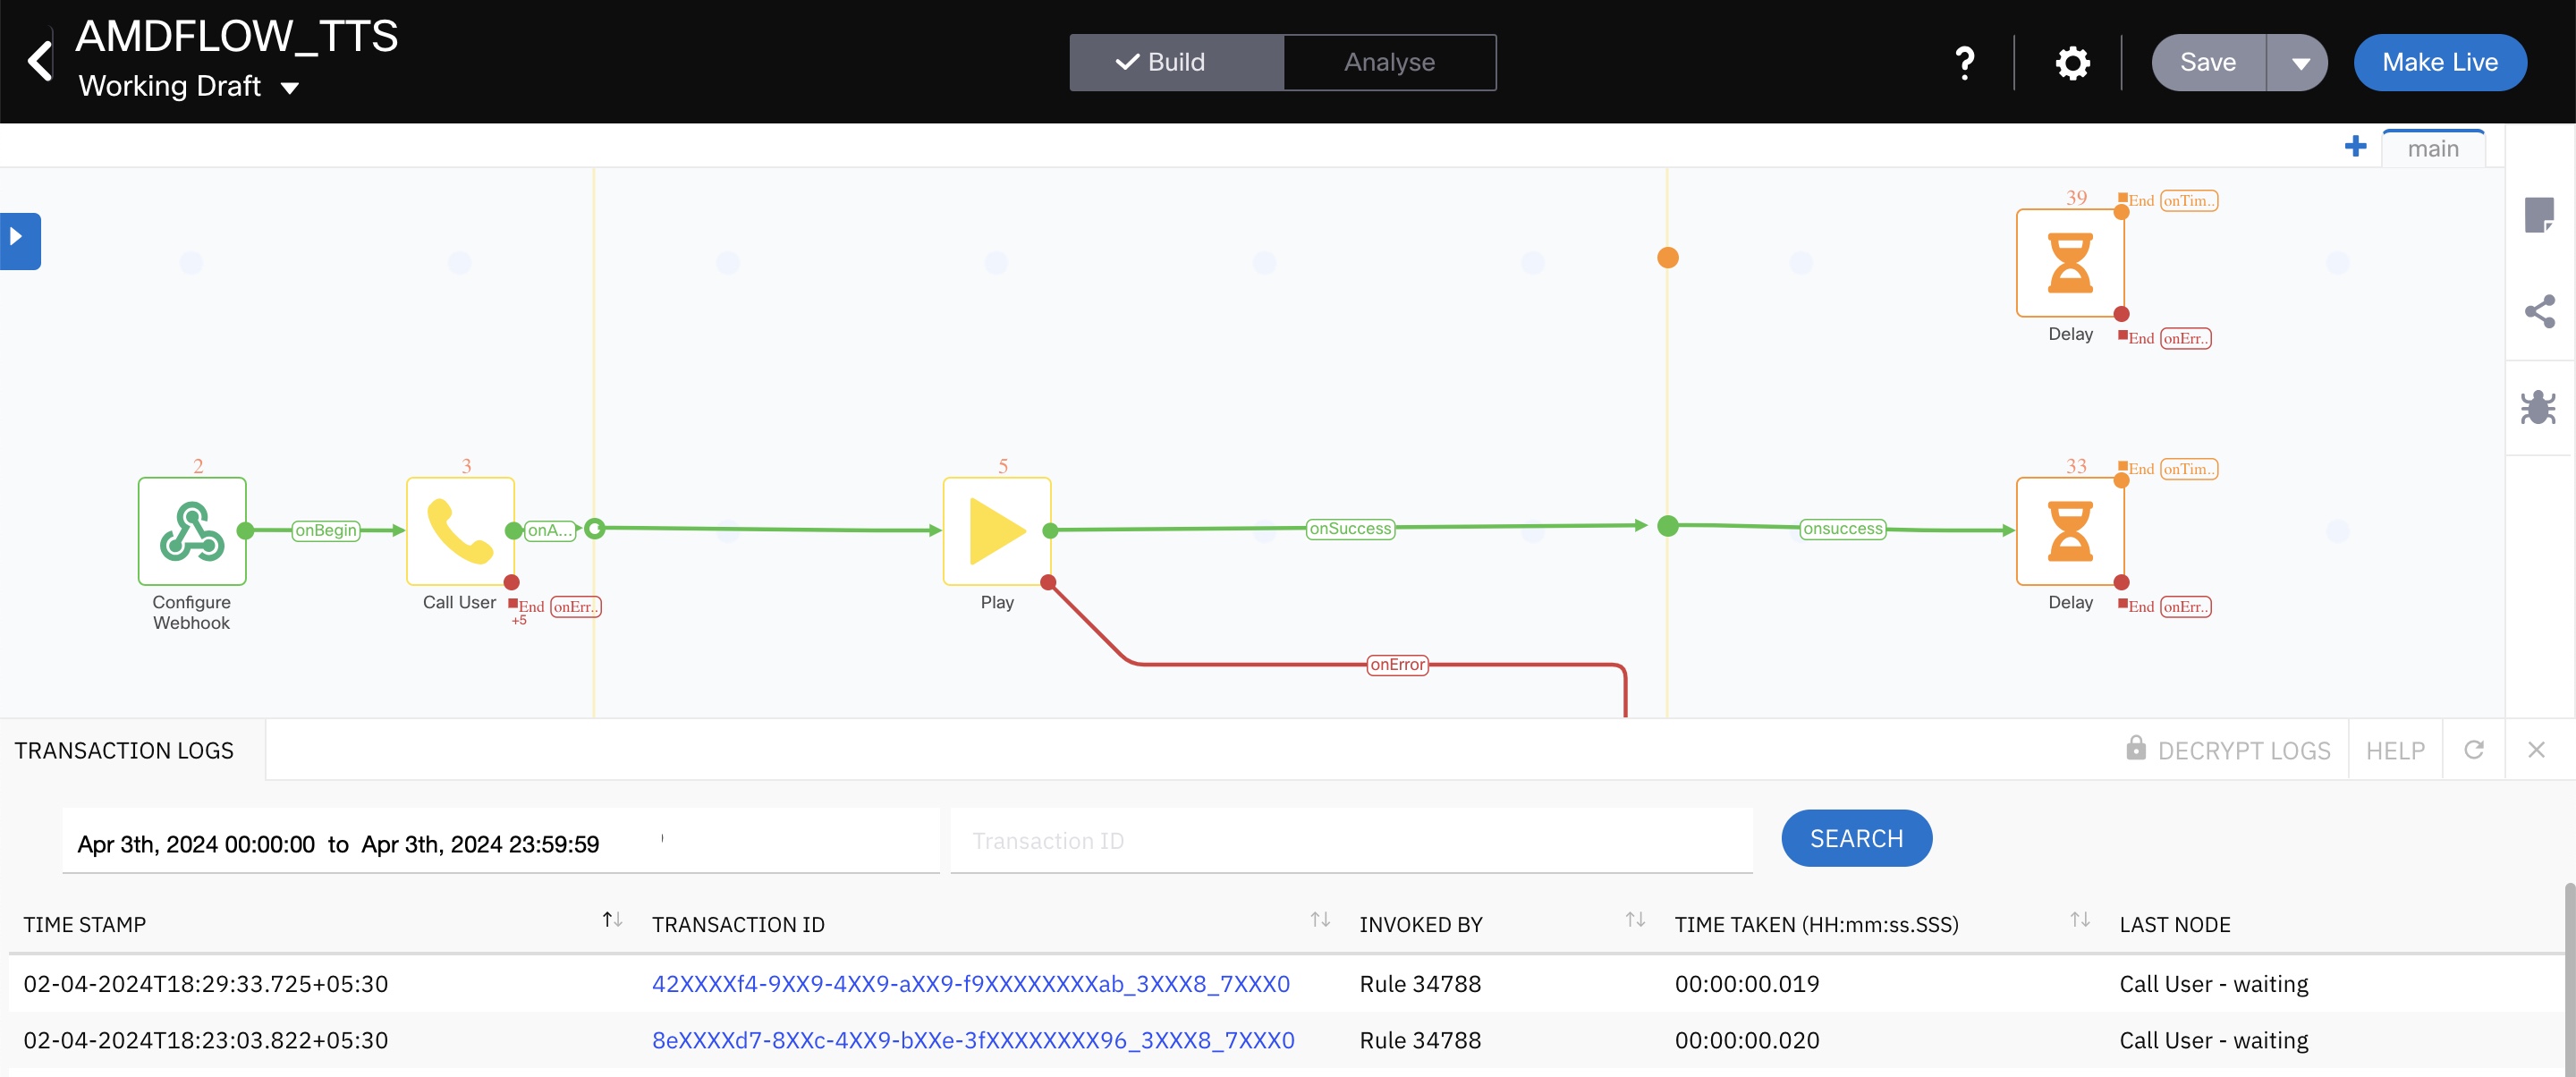Screen dimensions: 2576x1077
Task: Open the help question mark icon
Action: 1964,63
